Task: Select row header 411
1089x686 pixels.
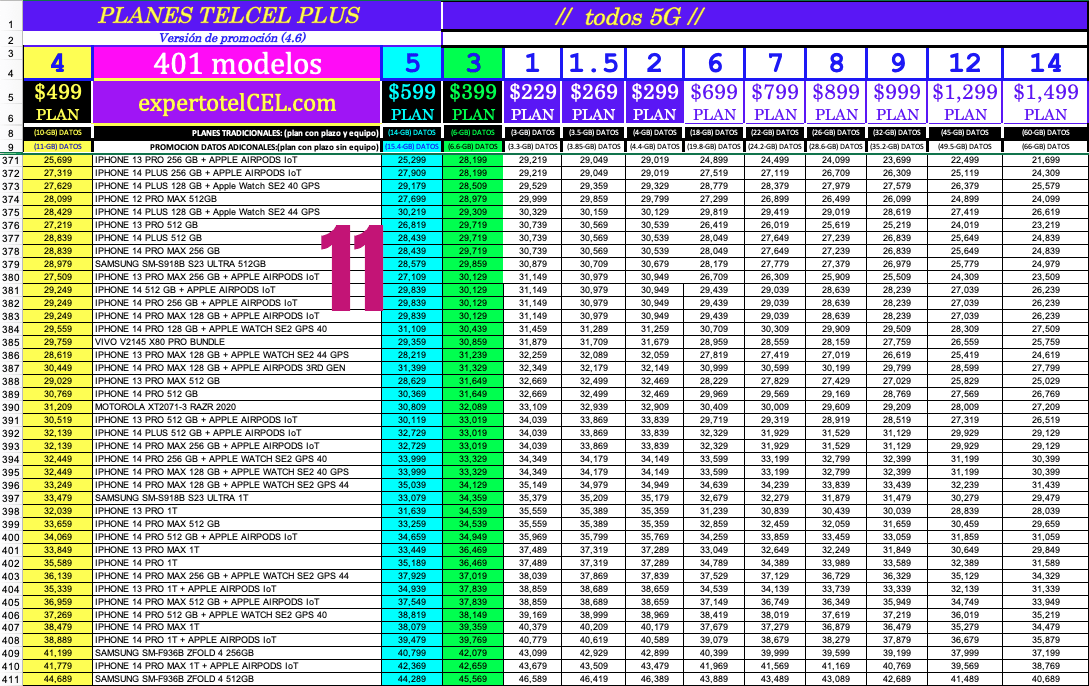Action: click(x=11, y=679)
